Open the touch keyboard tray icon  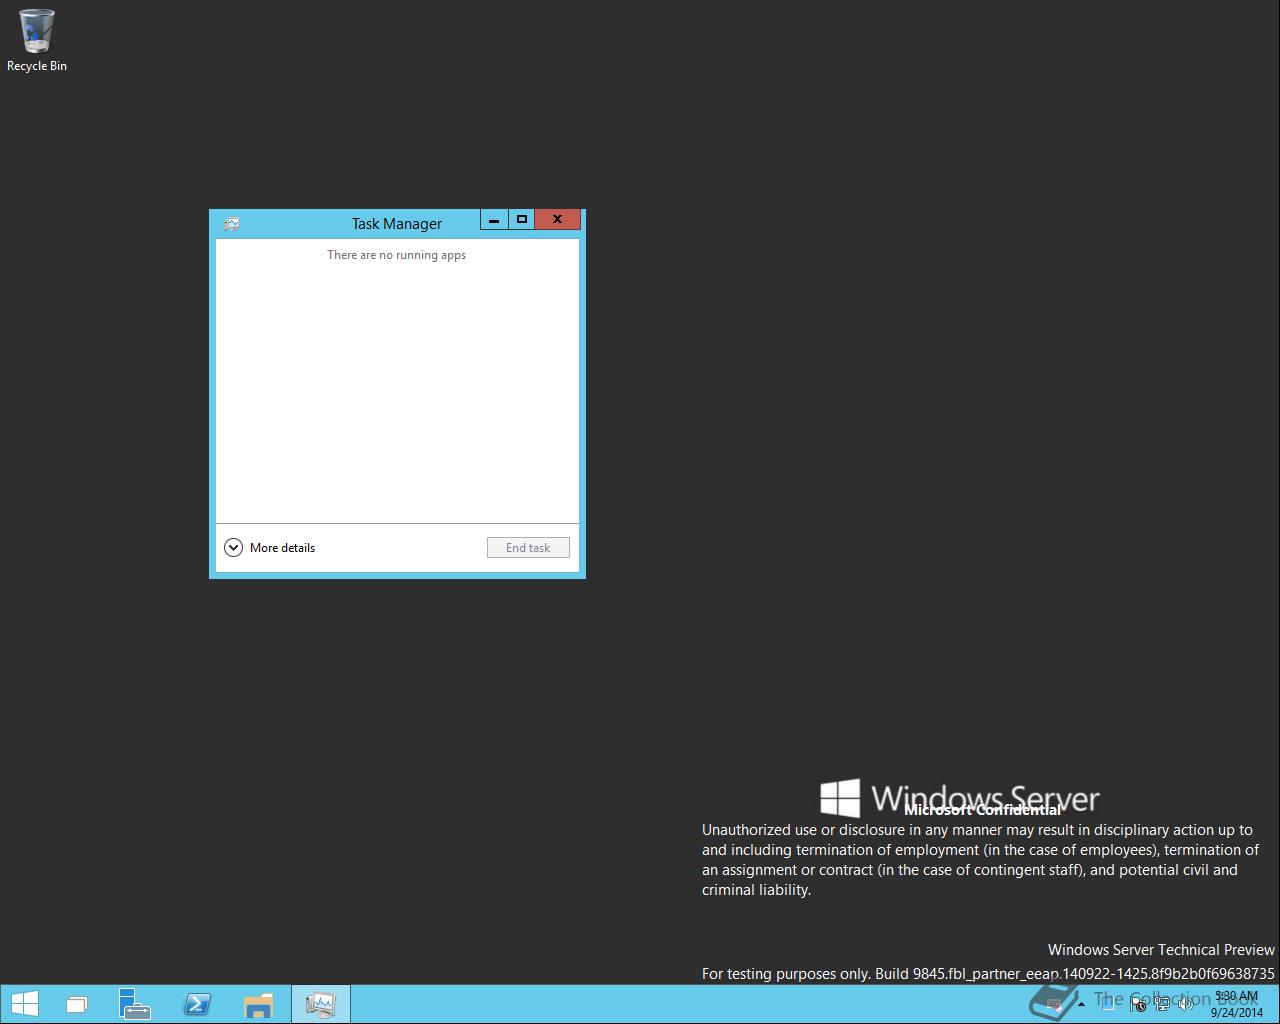tap(1053, 1004)
